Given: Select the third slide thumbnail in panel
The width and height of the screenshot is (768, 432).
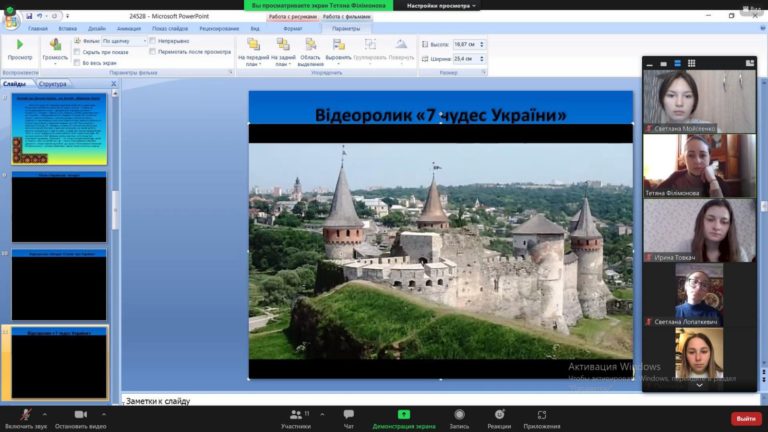Looking at the screenshot, I should (x=59, y=287).
